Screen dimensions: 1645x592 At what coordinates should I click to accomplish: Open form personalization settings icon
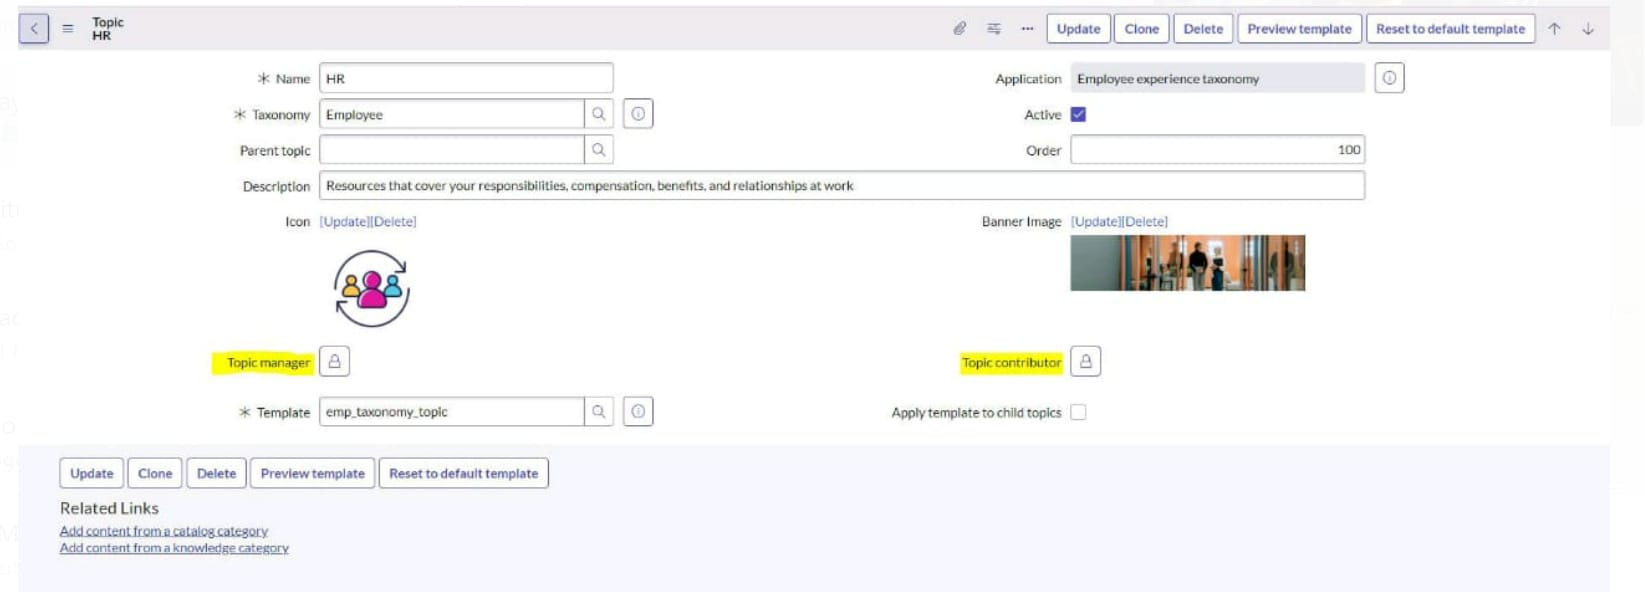(x=994, y=29)
